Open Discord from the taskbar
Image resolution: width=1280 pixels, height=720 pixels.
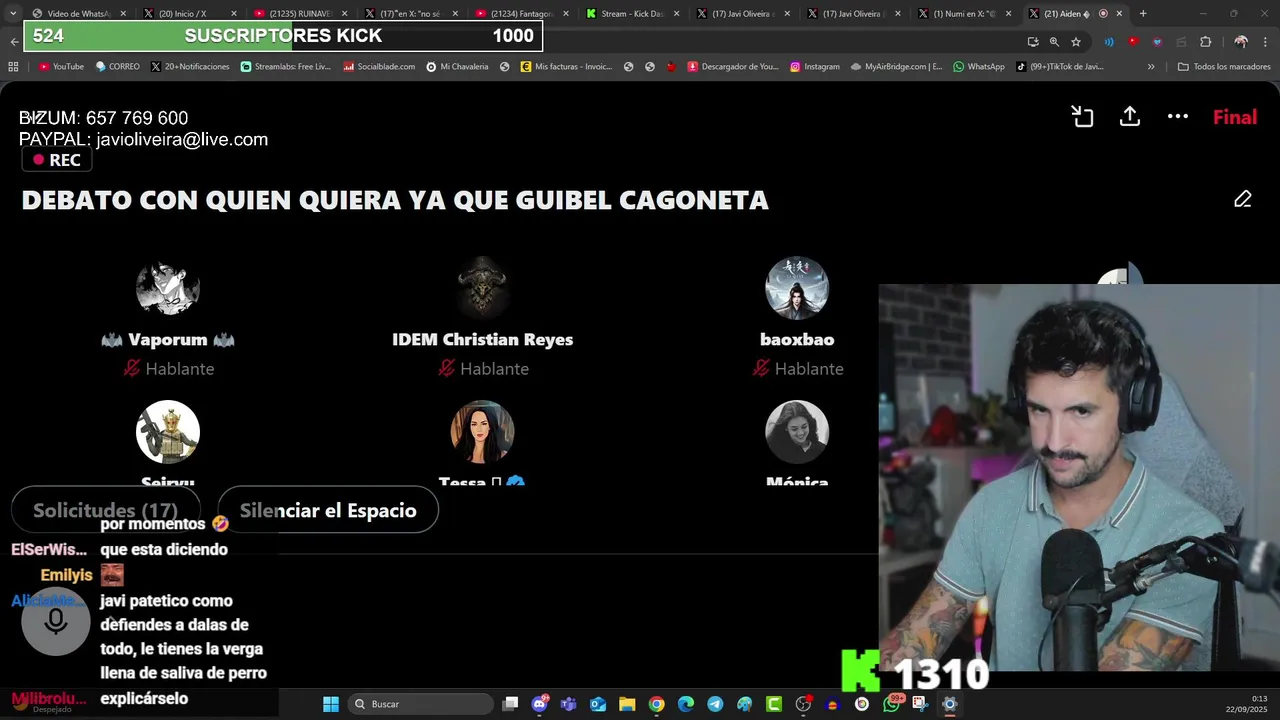tap(540, 704)
